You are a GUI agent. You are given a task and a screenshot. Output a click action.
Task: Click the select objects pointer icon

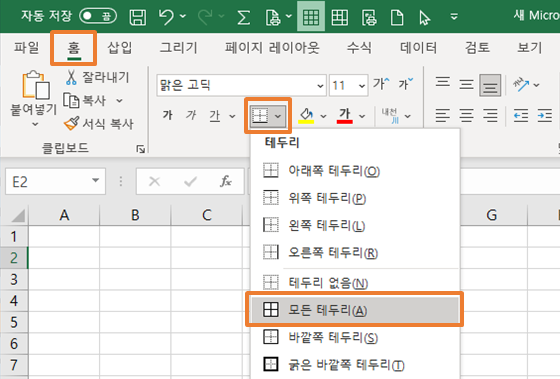click(425, 17)
